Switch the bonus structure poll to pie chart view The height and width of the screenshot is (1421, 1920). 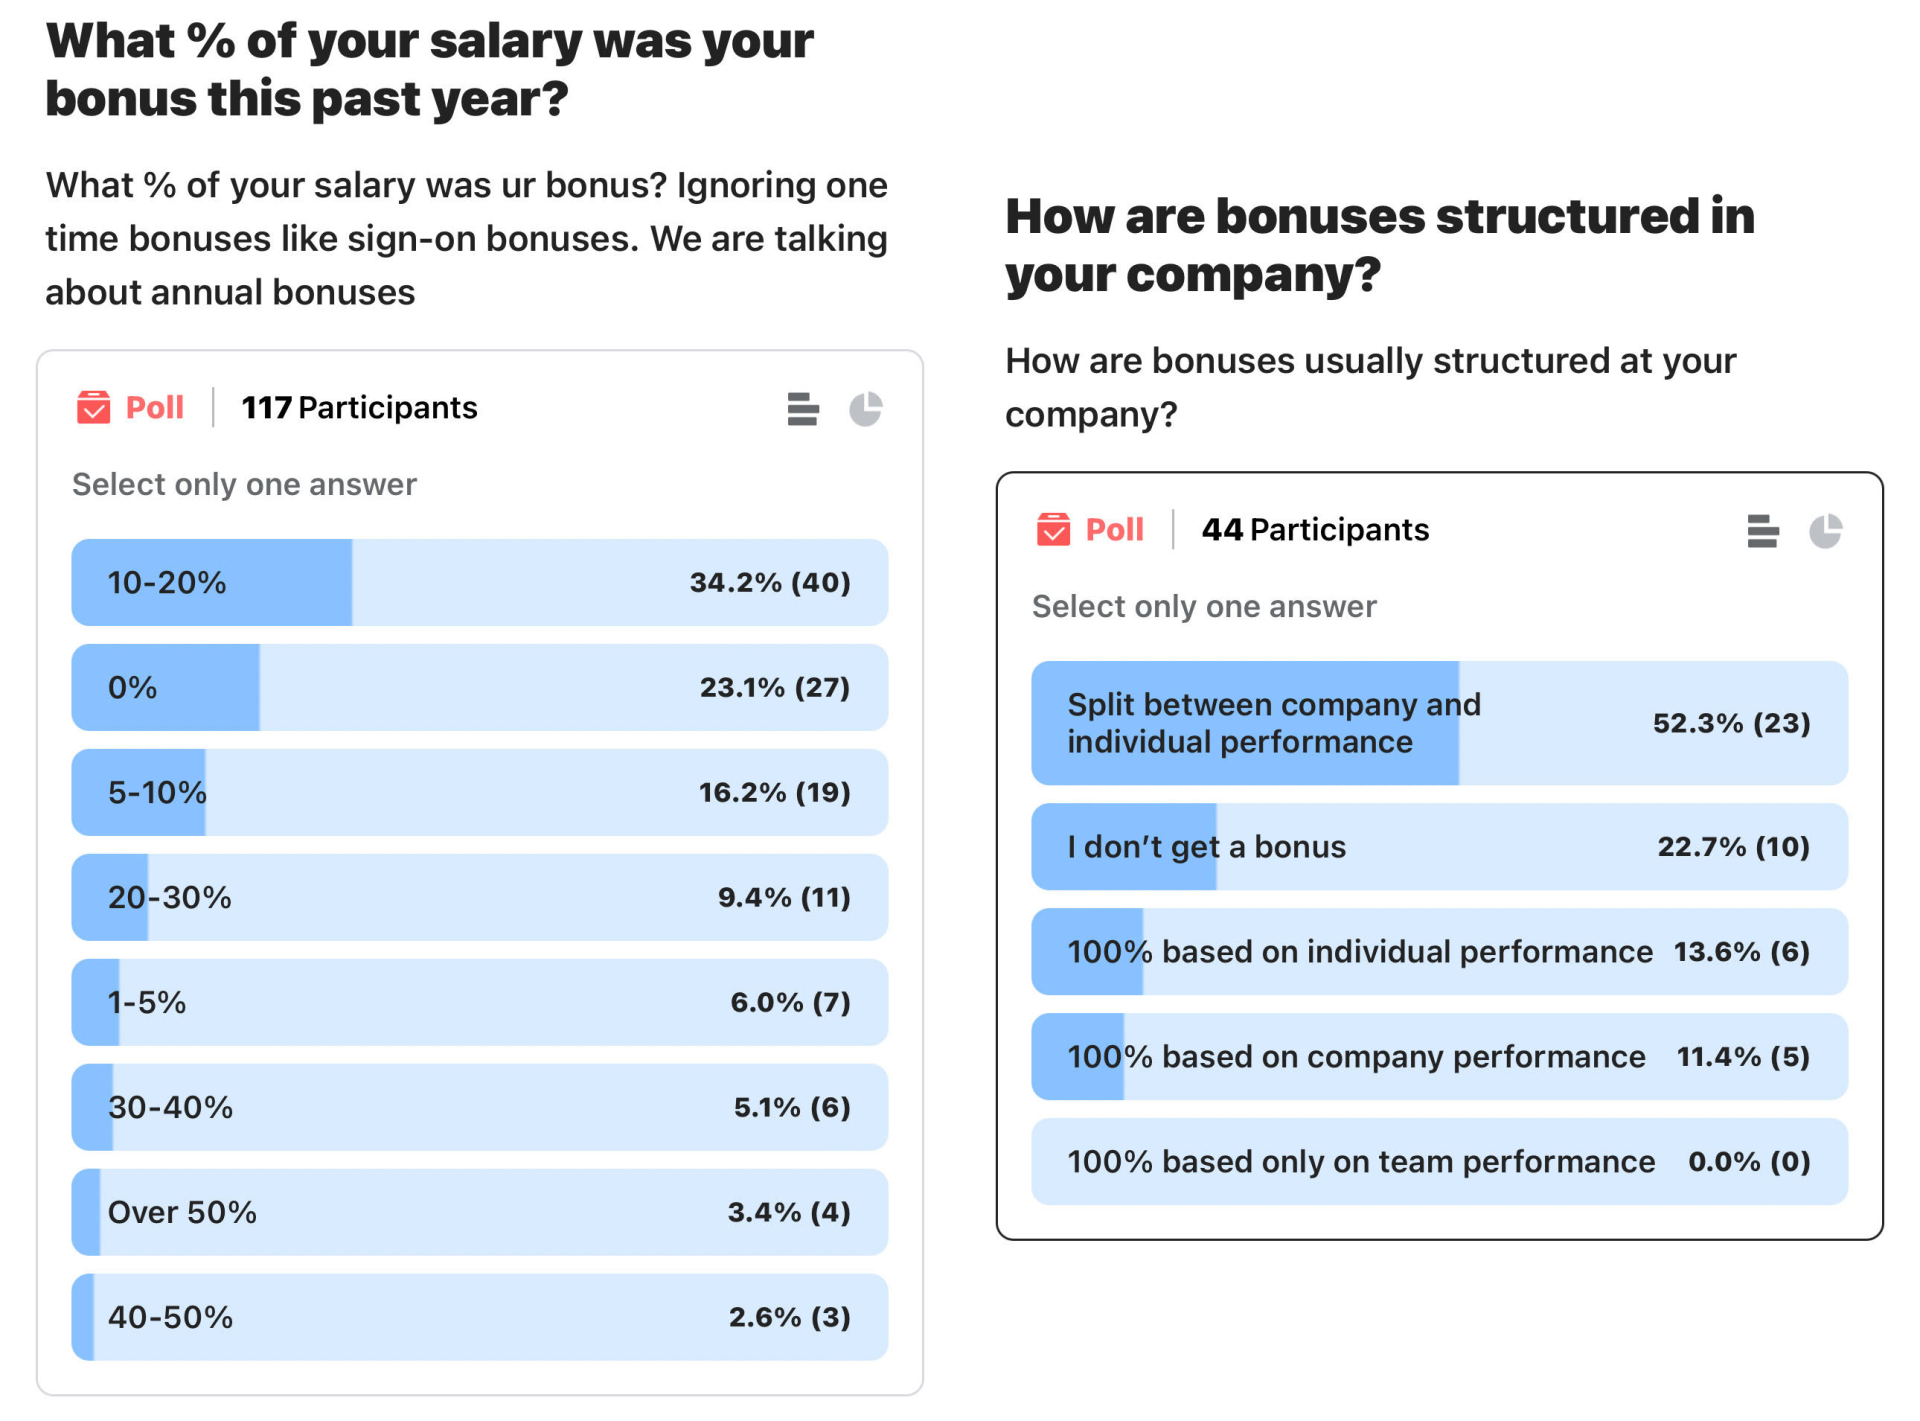1827,530
